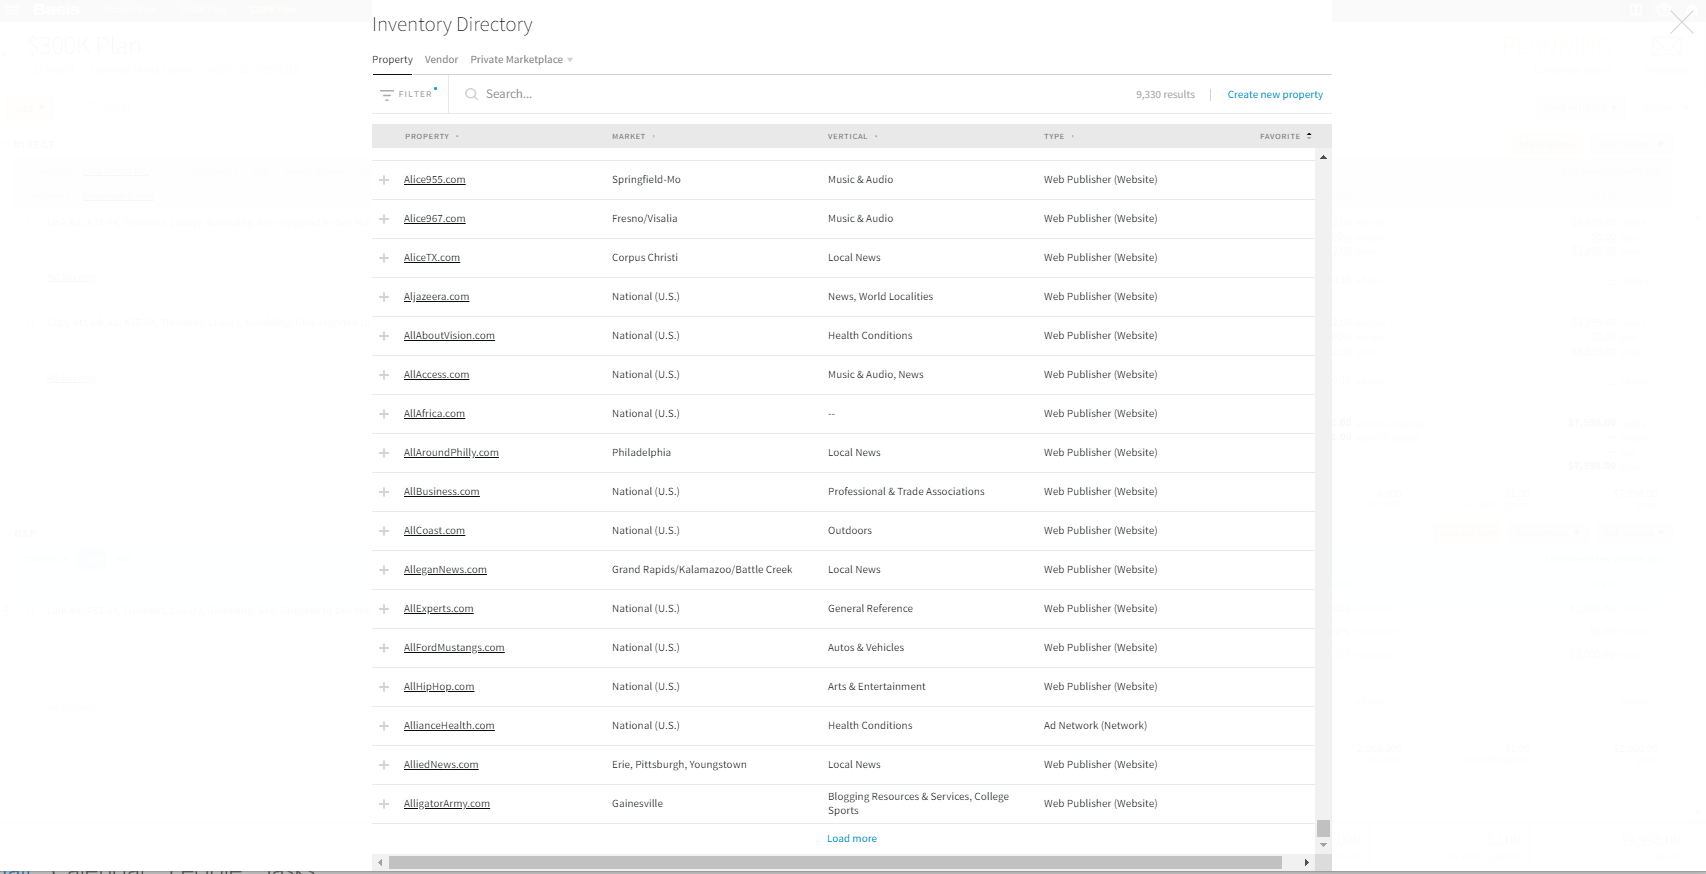Open the Filter panel

click(406, 94)
